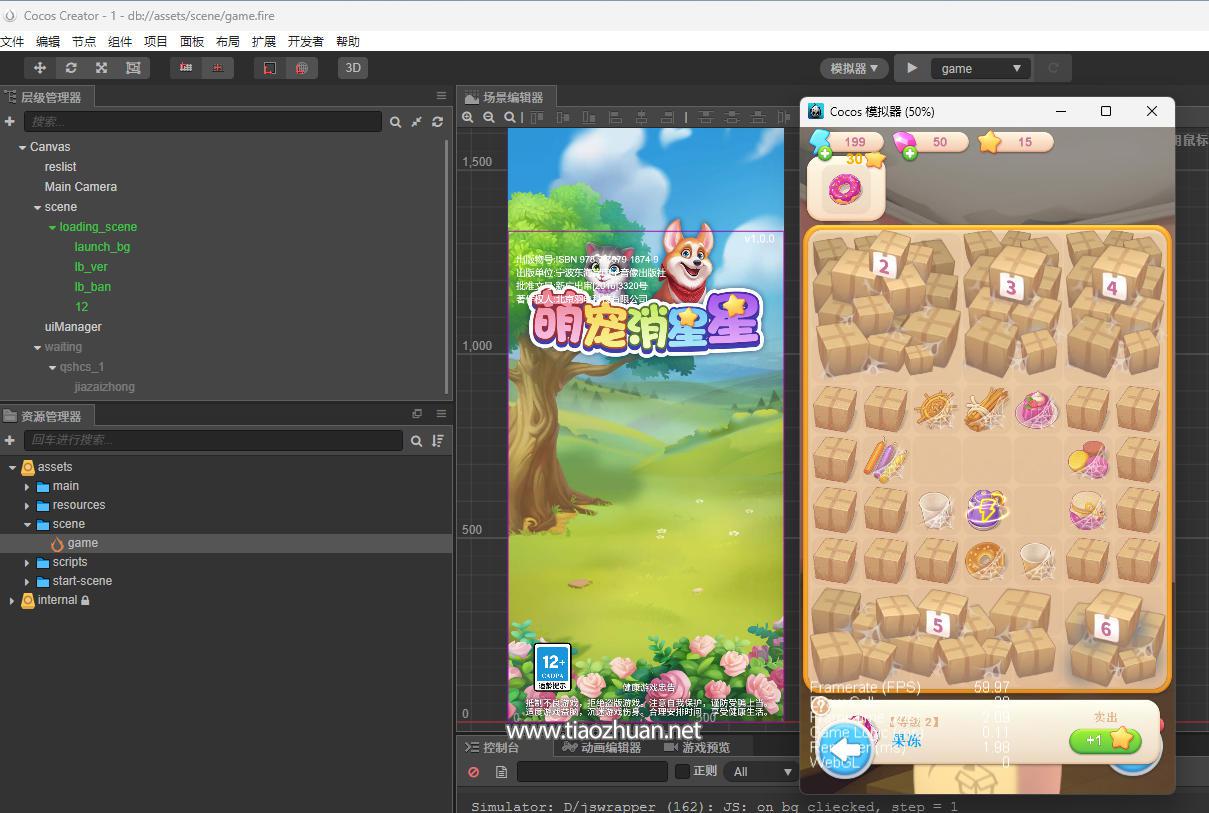Click the assets sort order icon
The width and height of the screenshot is (1209, 813).
tap(438, 440)
